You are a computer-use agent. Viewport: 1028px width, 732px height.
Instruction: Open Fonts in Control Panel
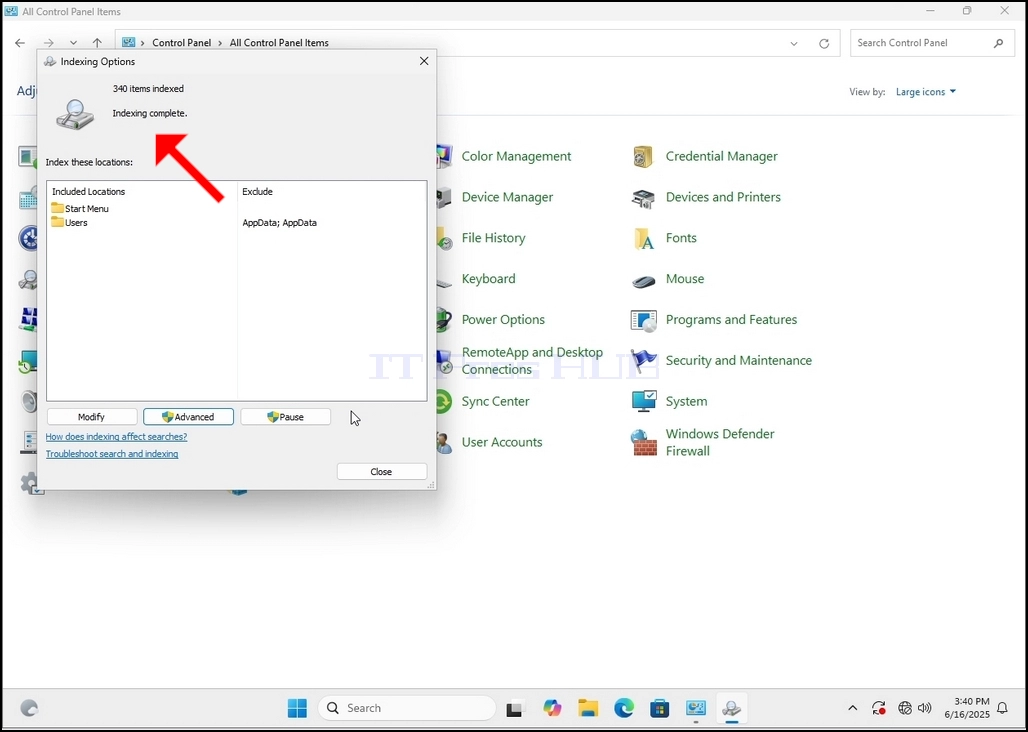pos(681,238)
